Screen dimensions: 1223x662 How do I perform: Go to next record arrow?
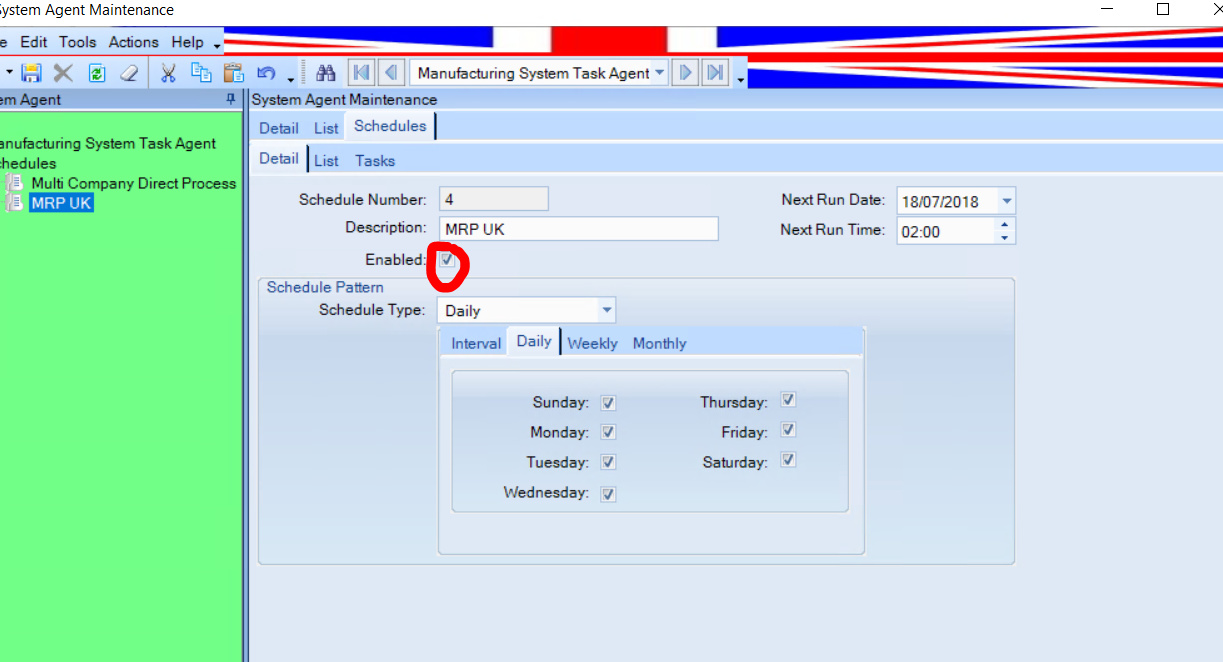pyautogui.click(x=685, y=73)
